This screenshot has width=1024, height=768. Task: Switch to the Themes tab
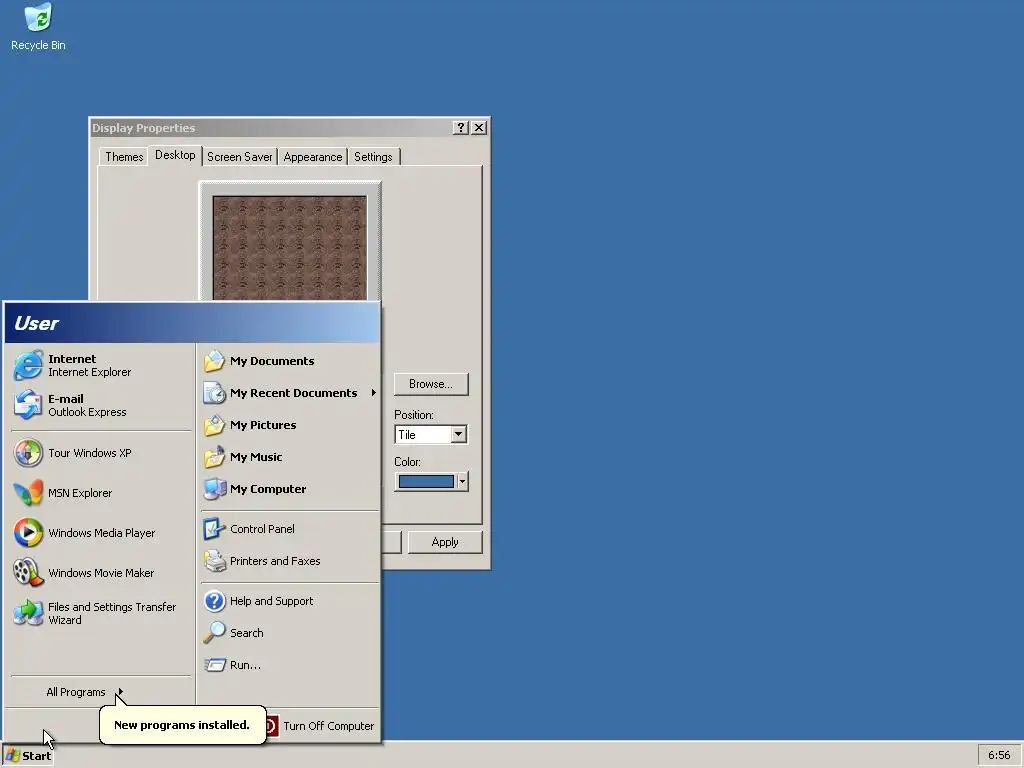tap(124, 157)
